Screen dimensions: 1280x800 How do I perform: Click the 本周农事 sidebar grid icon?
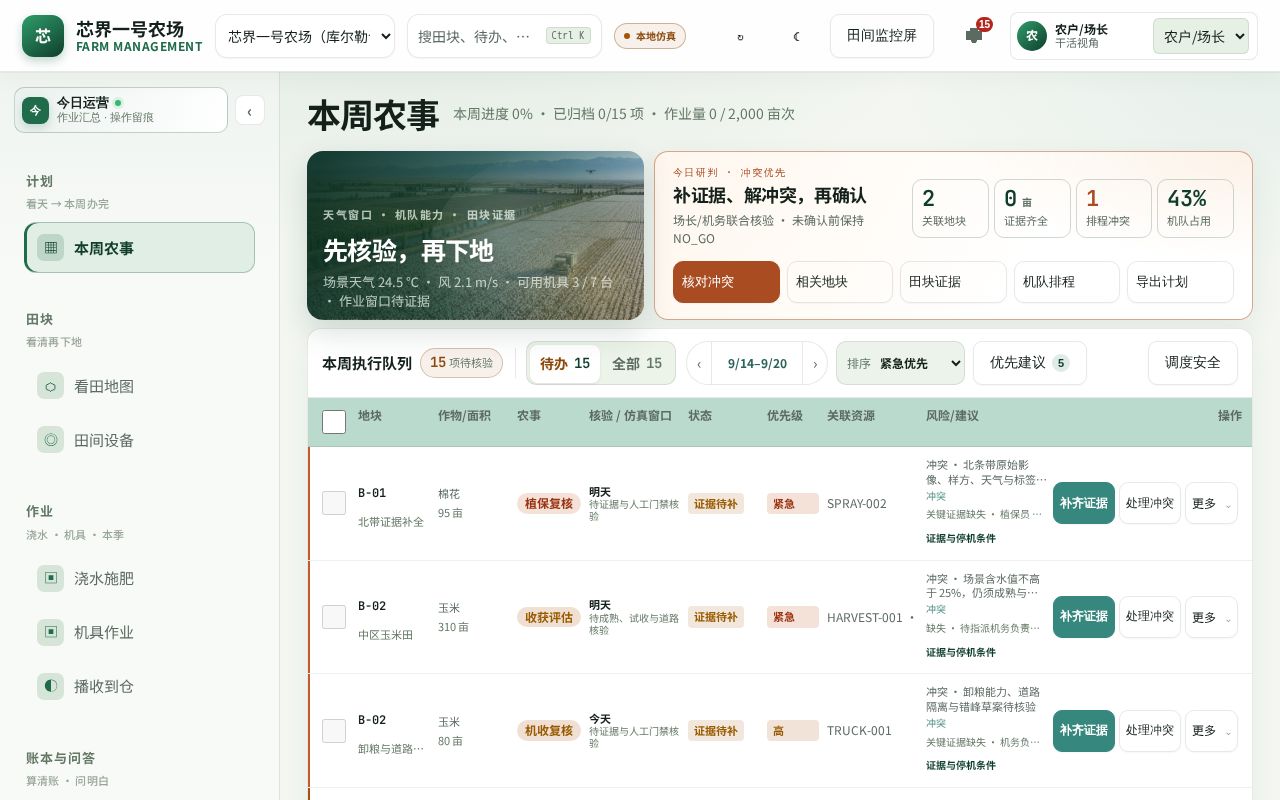point(51,247)
